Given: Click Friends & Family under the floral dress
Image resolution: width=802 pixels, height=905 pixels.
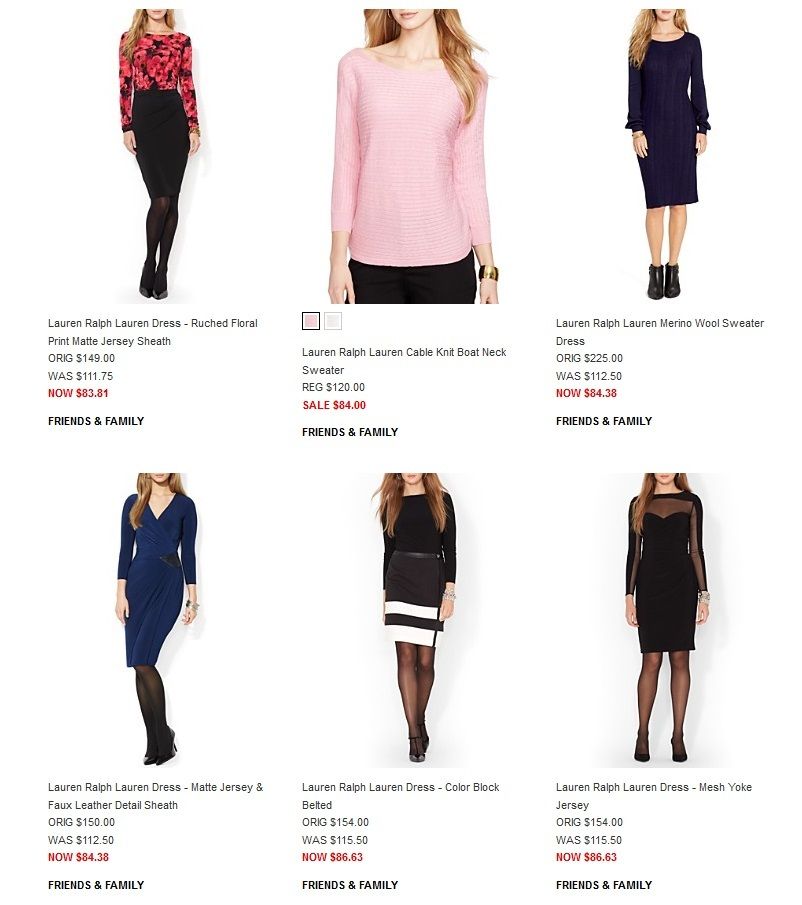Looking at the screenshot, I should pyautogui.click(x=96, y=421).
